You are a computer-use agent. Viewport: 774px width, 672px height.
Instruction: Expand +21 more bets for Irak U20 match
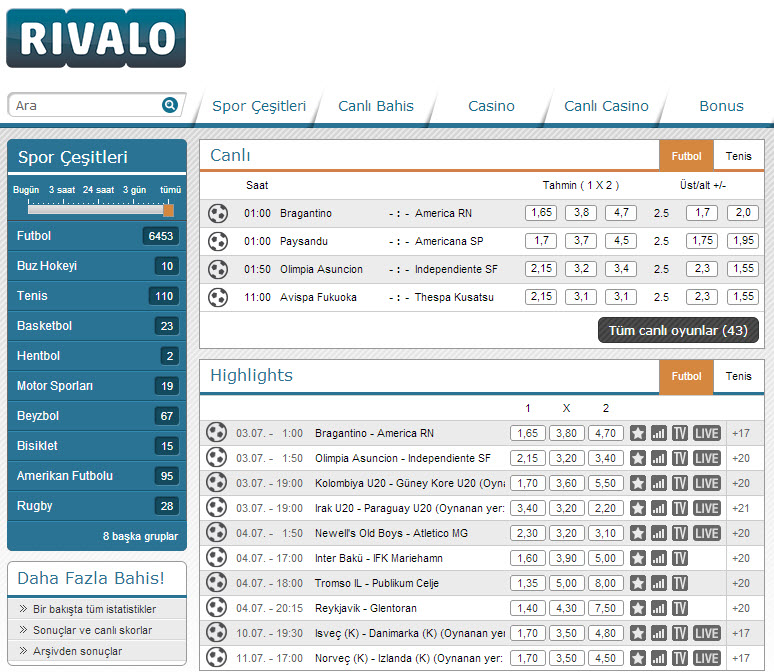coord(740,508)
